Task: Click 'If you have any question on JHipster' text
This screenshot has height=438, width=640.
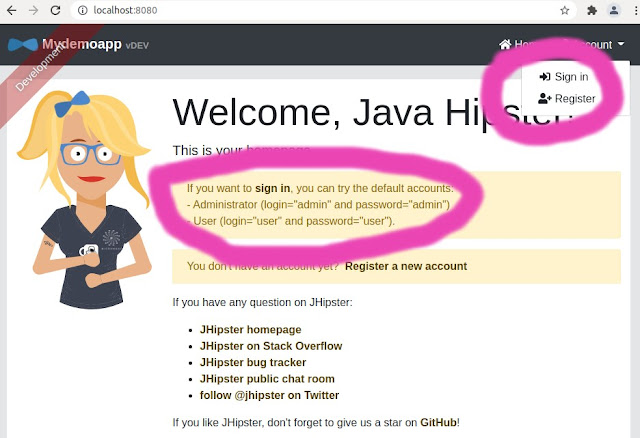Action: [262, 302]
